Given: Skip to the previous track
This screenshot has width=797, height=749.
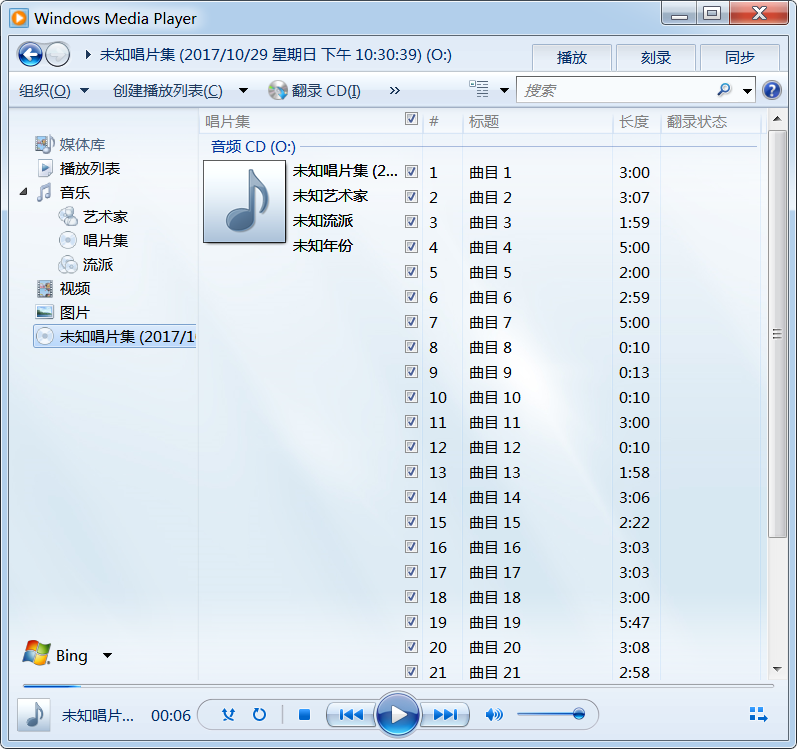Looking at the screenshot, I should point(351,715).
